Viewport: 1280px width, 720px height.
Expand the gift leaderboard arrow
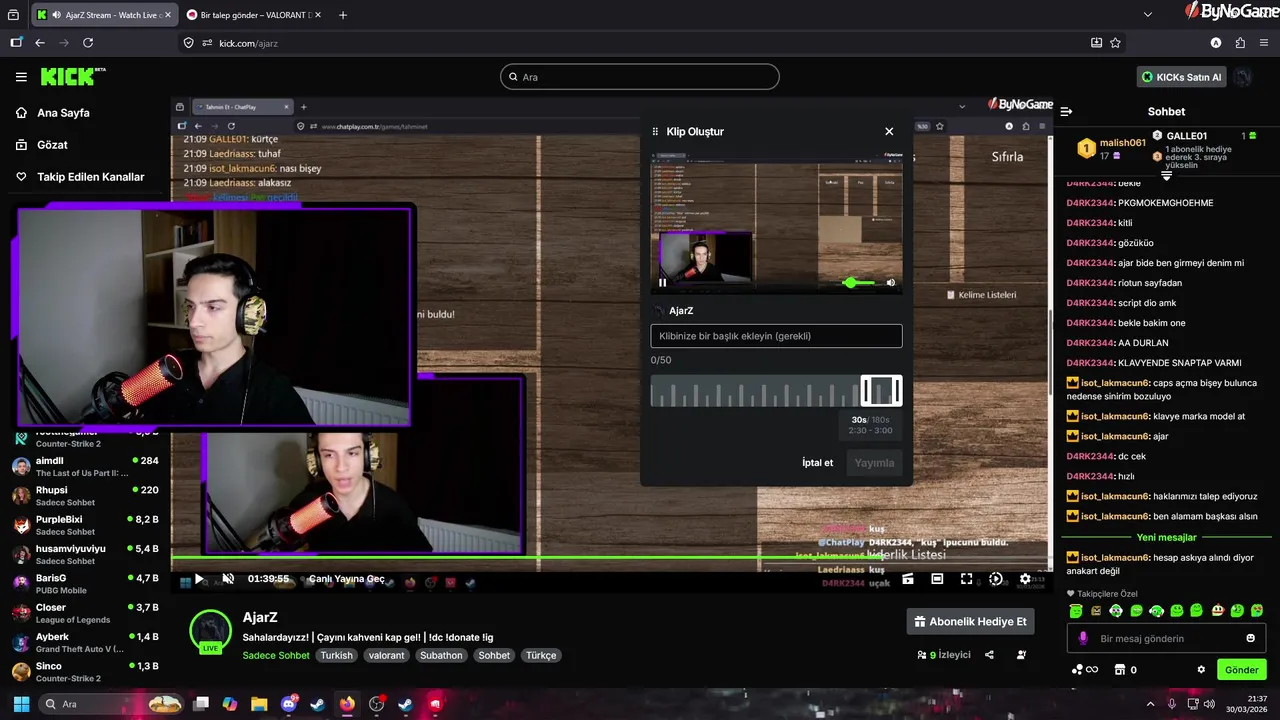pyautogui.click(x=1166, y=176)
